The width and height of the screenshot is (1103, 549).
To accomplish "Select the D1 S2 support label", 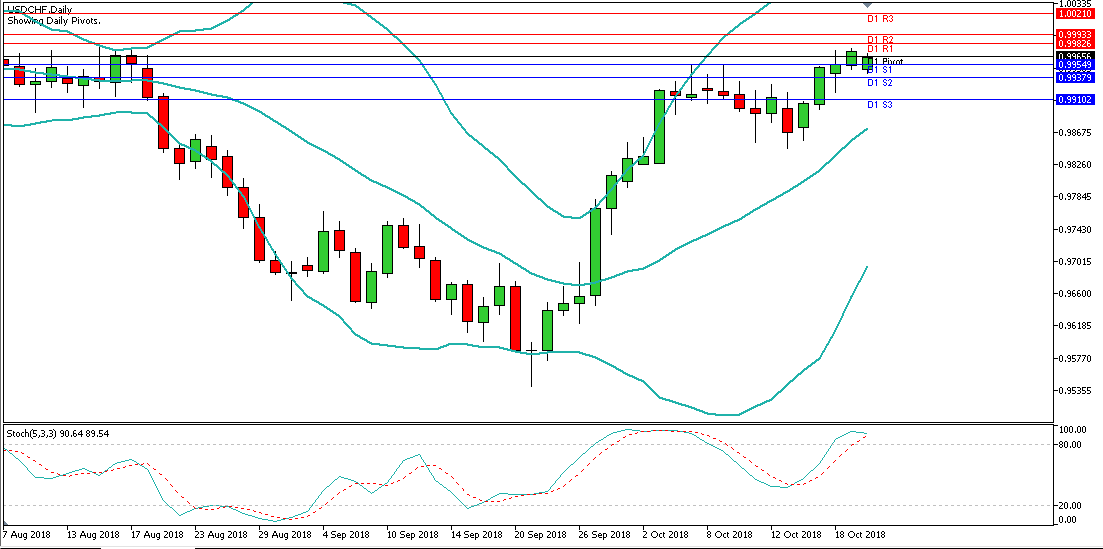I will pyautogui.click(x=879, y=83).
